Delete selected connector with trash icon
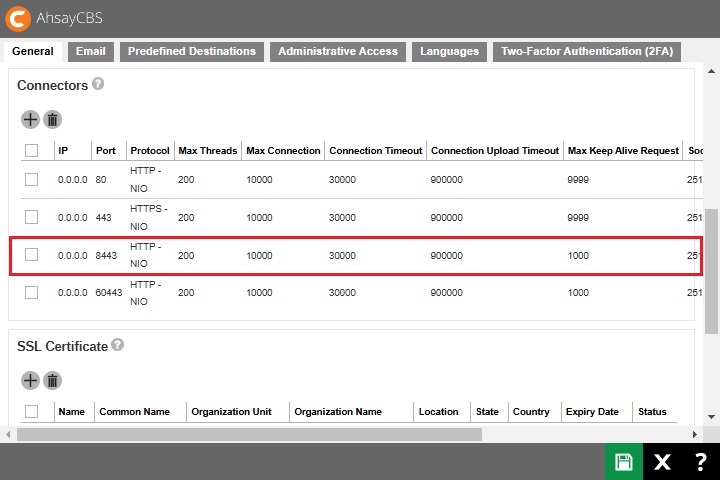 coord(53,120)
